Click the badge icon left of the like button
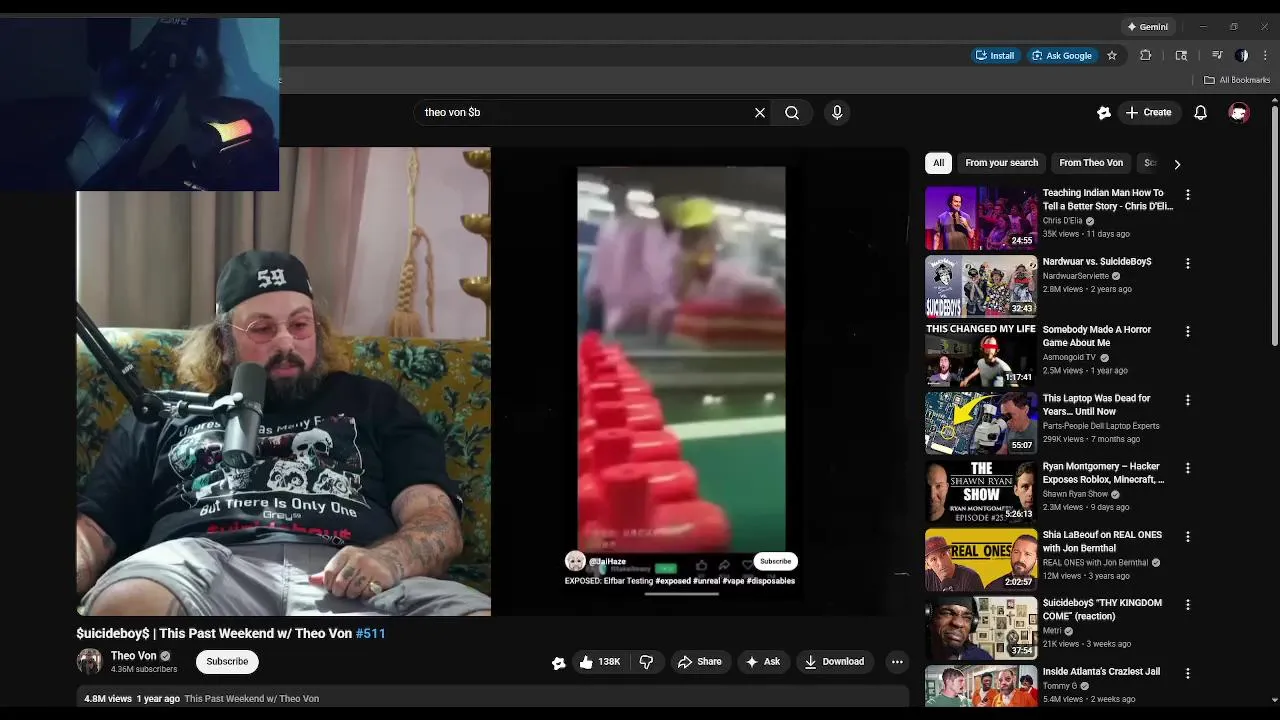Viewport: 1280px width, 720px height. click(x=559, y=662)
